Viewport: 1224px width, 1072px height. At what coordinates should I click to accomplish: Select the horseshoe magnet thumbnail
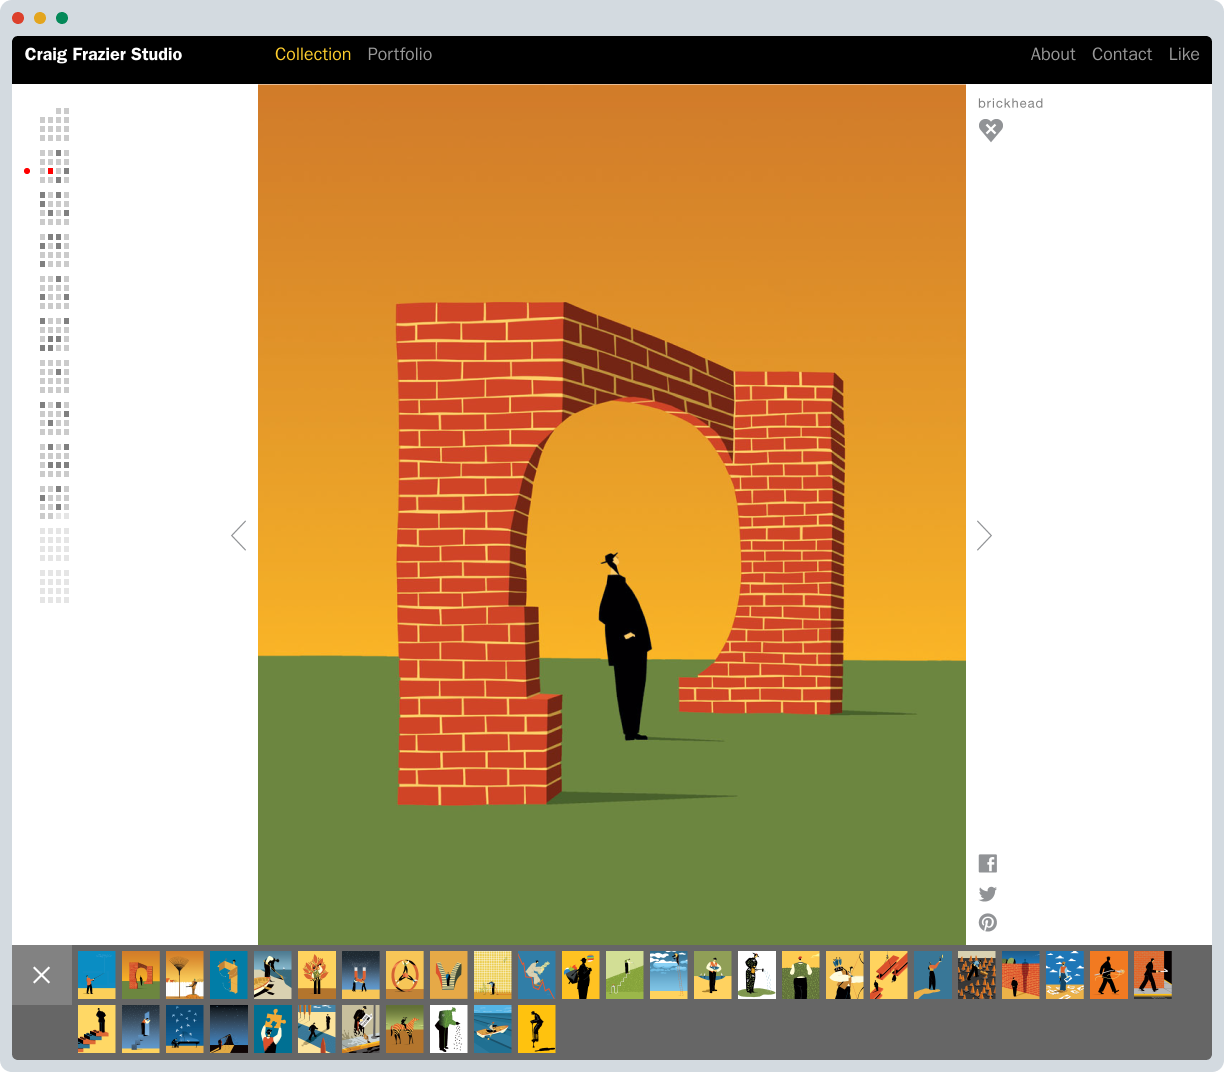point(361,975)
